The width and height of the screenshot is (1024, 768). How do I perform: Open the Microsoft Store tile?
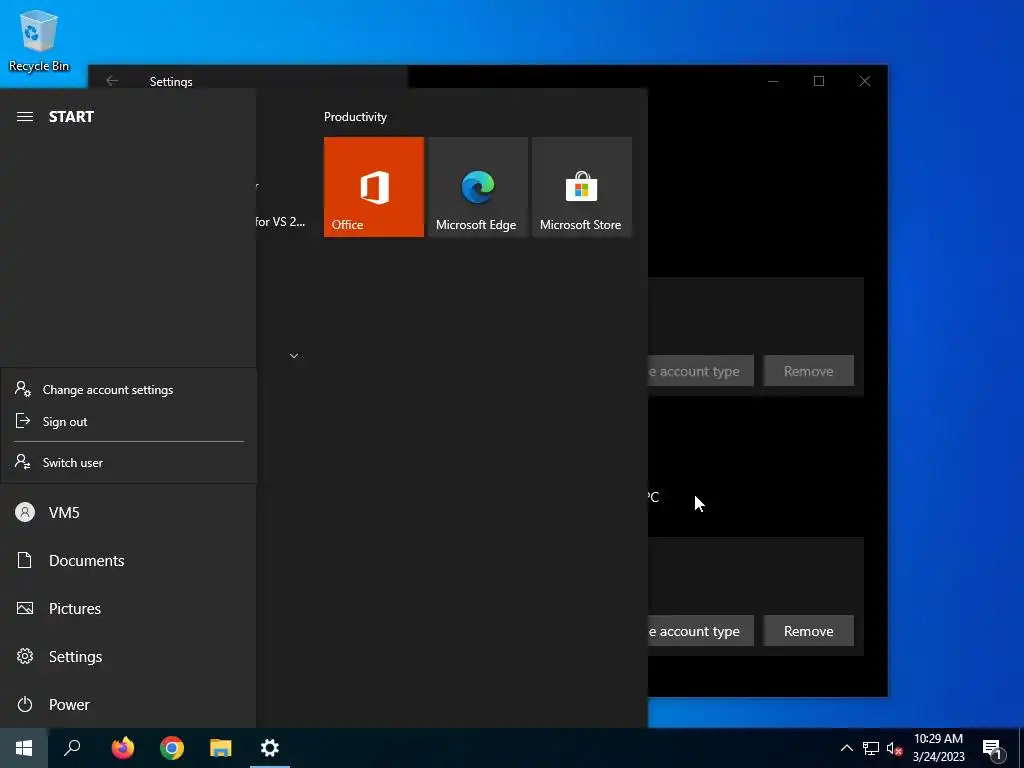(582, 187)
